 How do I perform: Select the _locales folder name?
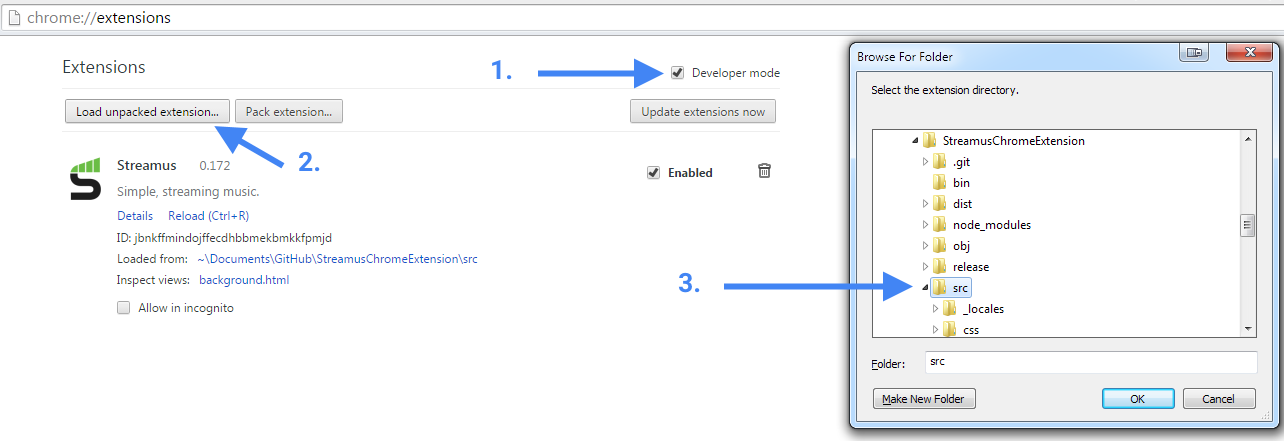point(983,309)
